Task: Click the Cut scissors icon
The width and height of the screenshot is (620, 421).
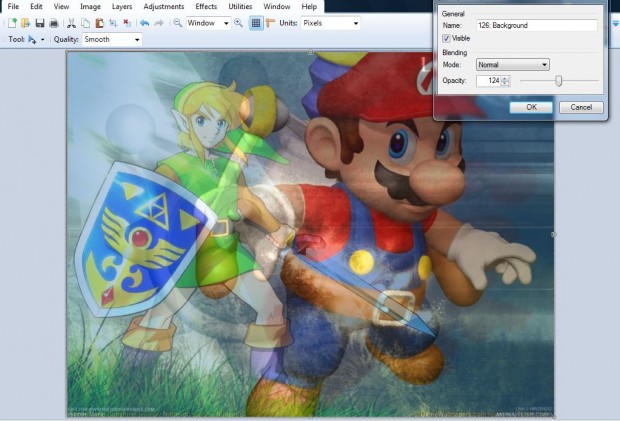Action: coord(71,23)
